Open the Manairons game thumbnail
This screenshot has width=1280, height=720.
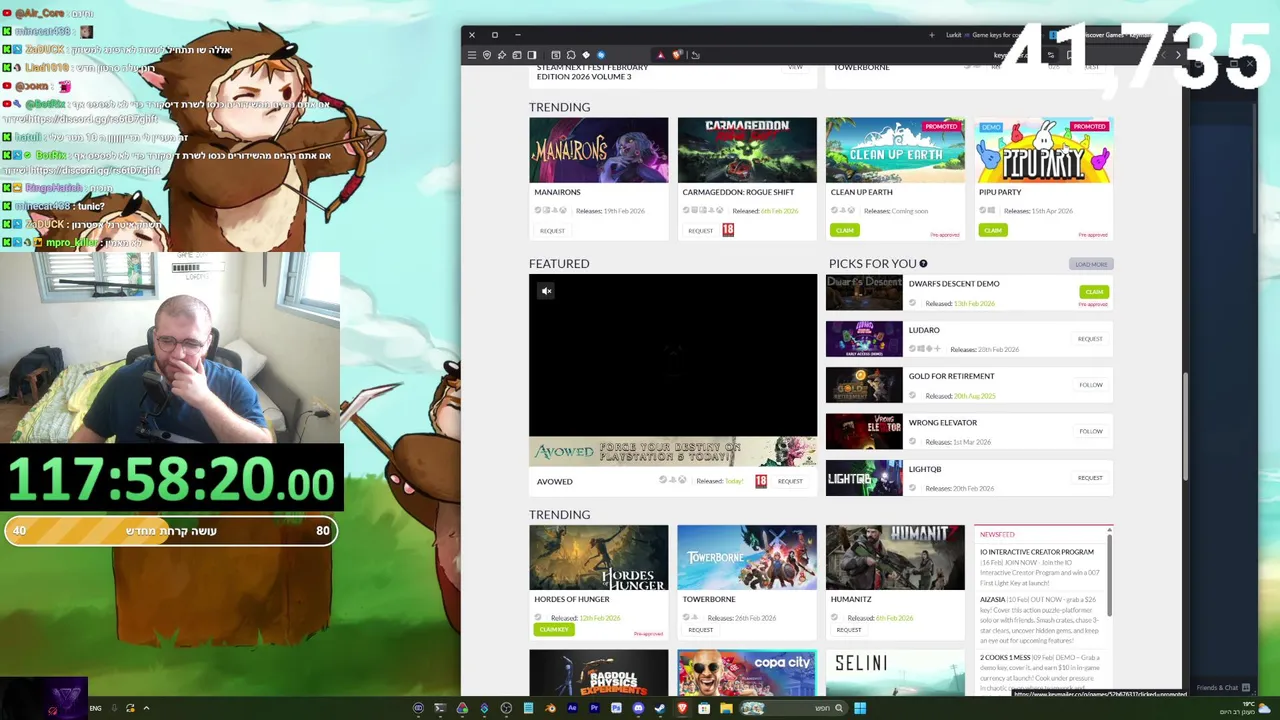[598, 150]
